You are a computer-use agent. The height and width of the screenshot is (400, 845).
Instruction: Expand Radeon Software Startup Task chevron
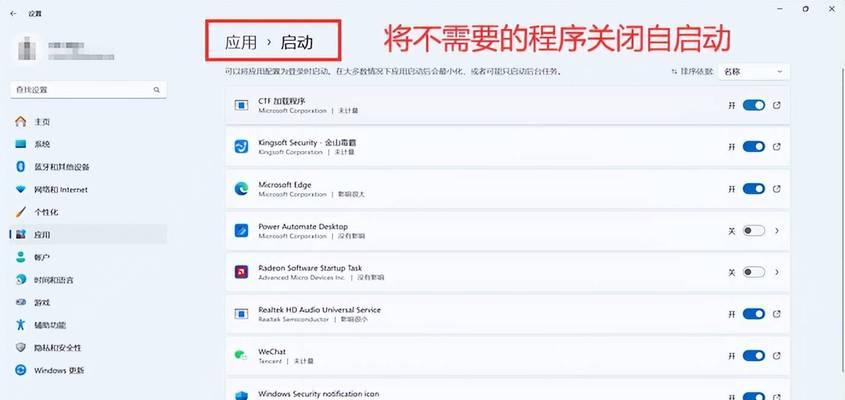tap(777, 272)
